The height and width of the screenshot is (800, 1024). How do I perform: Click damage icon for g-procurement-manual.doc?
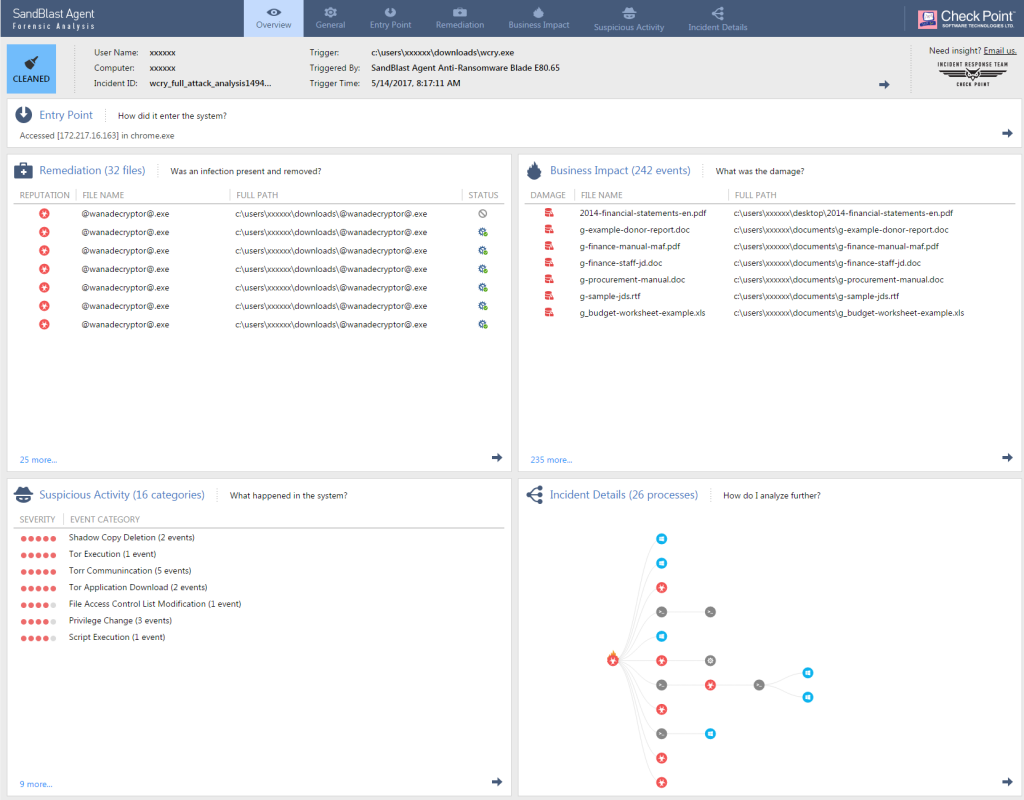click(549, 280)
